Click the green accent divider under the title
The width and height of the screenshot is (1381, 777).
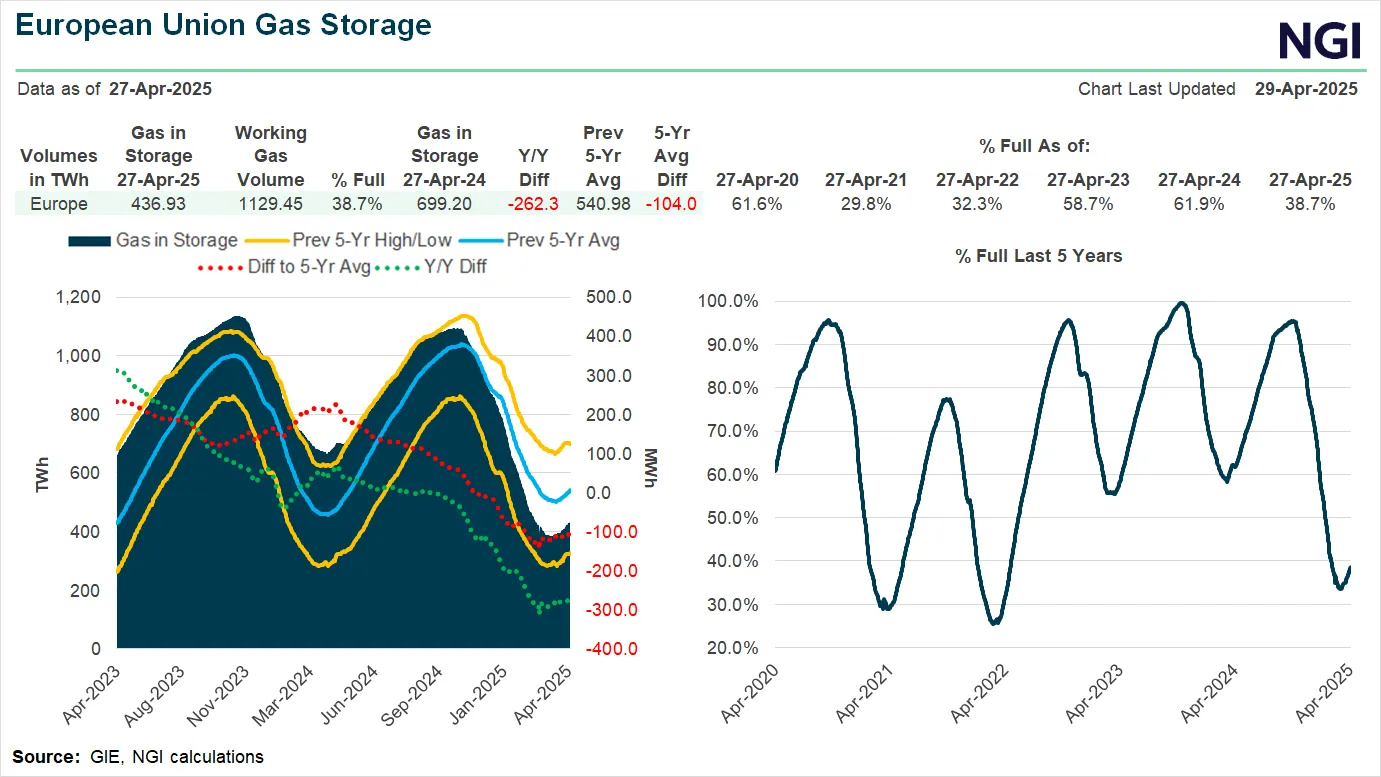[690, 63]
